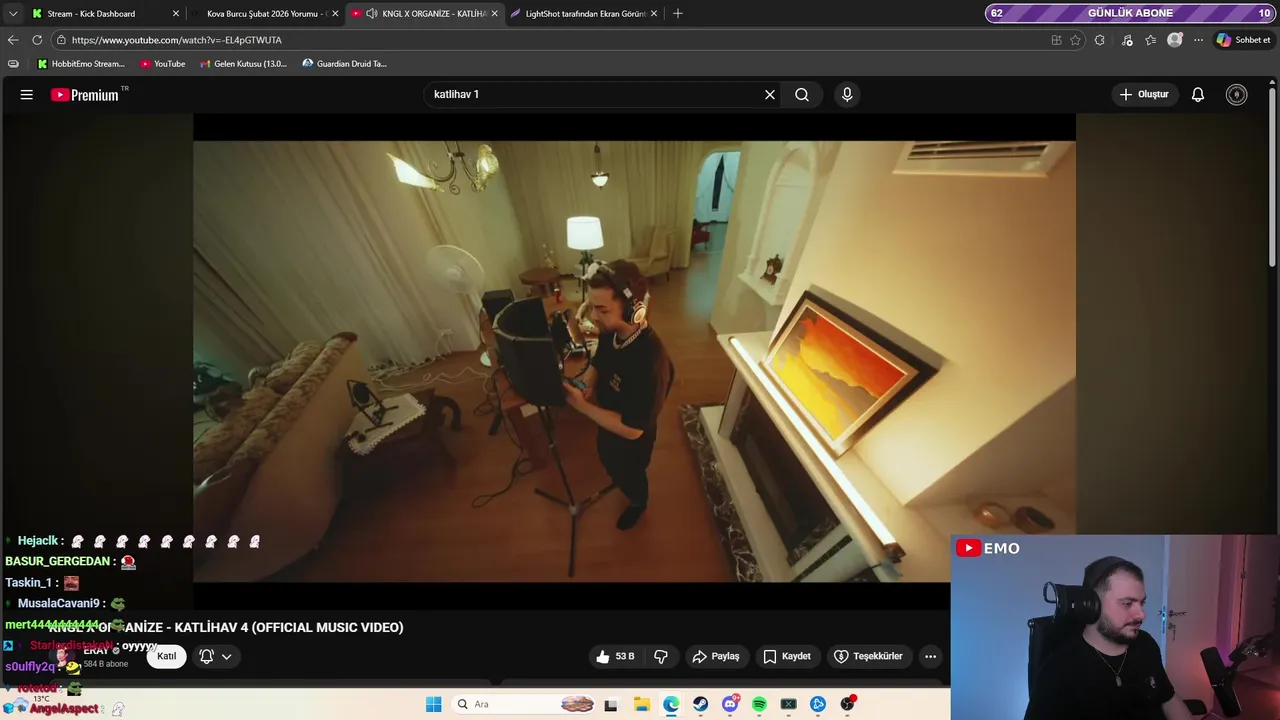Go back in browser history
1280x720 pixels.
pyautogui.click(x=13, y=40)
